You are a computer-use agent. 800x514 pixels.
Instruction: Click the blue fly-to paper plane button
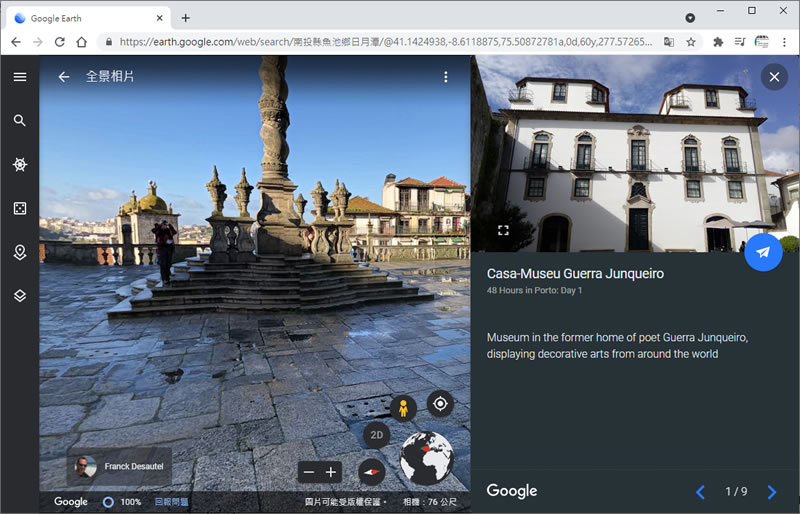(763, 252)
